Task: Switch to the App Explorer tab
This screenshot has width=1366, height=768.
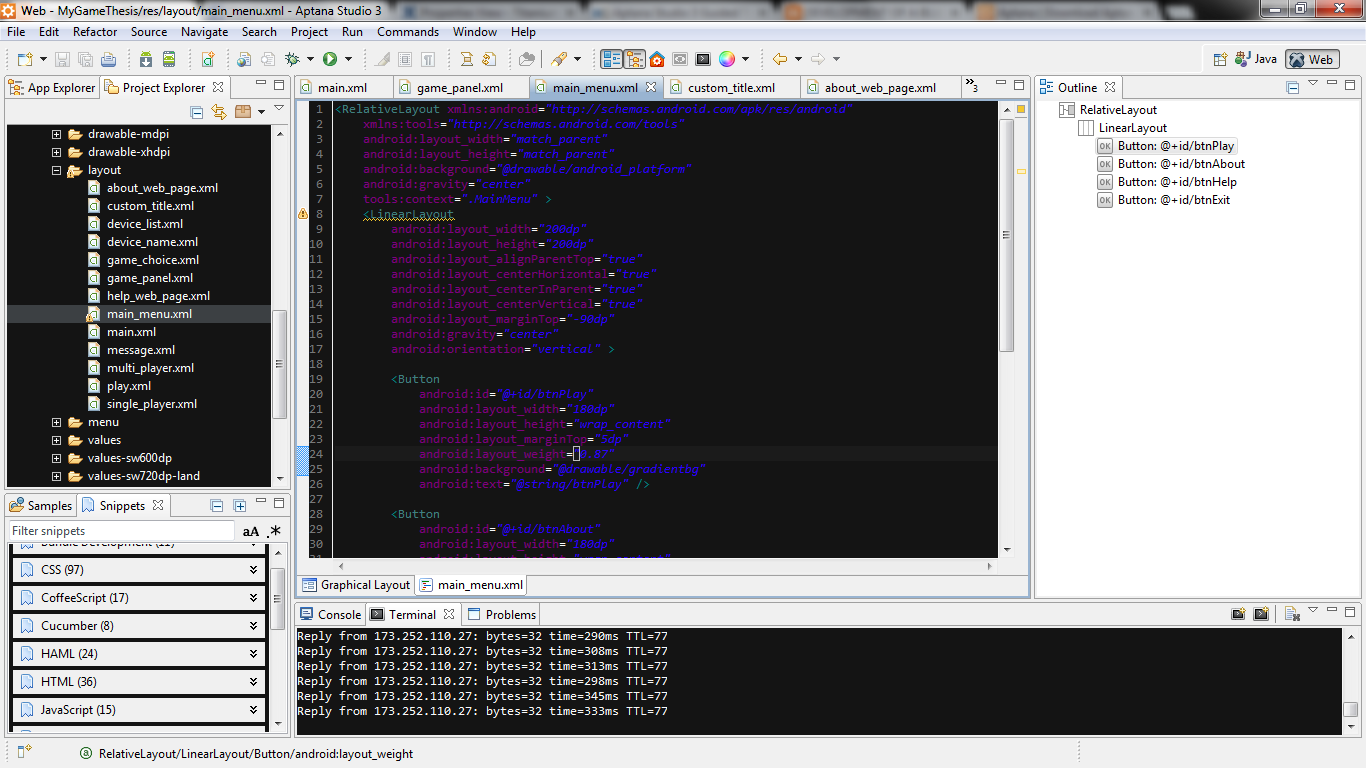Action: point(52,88)
